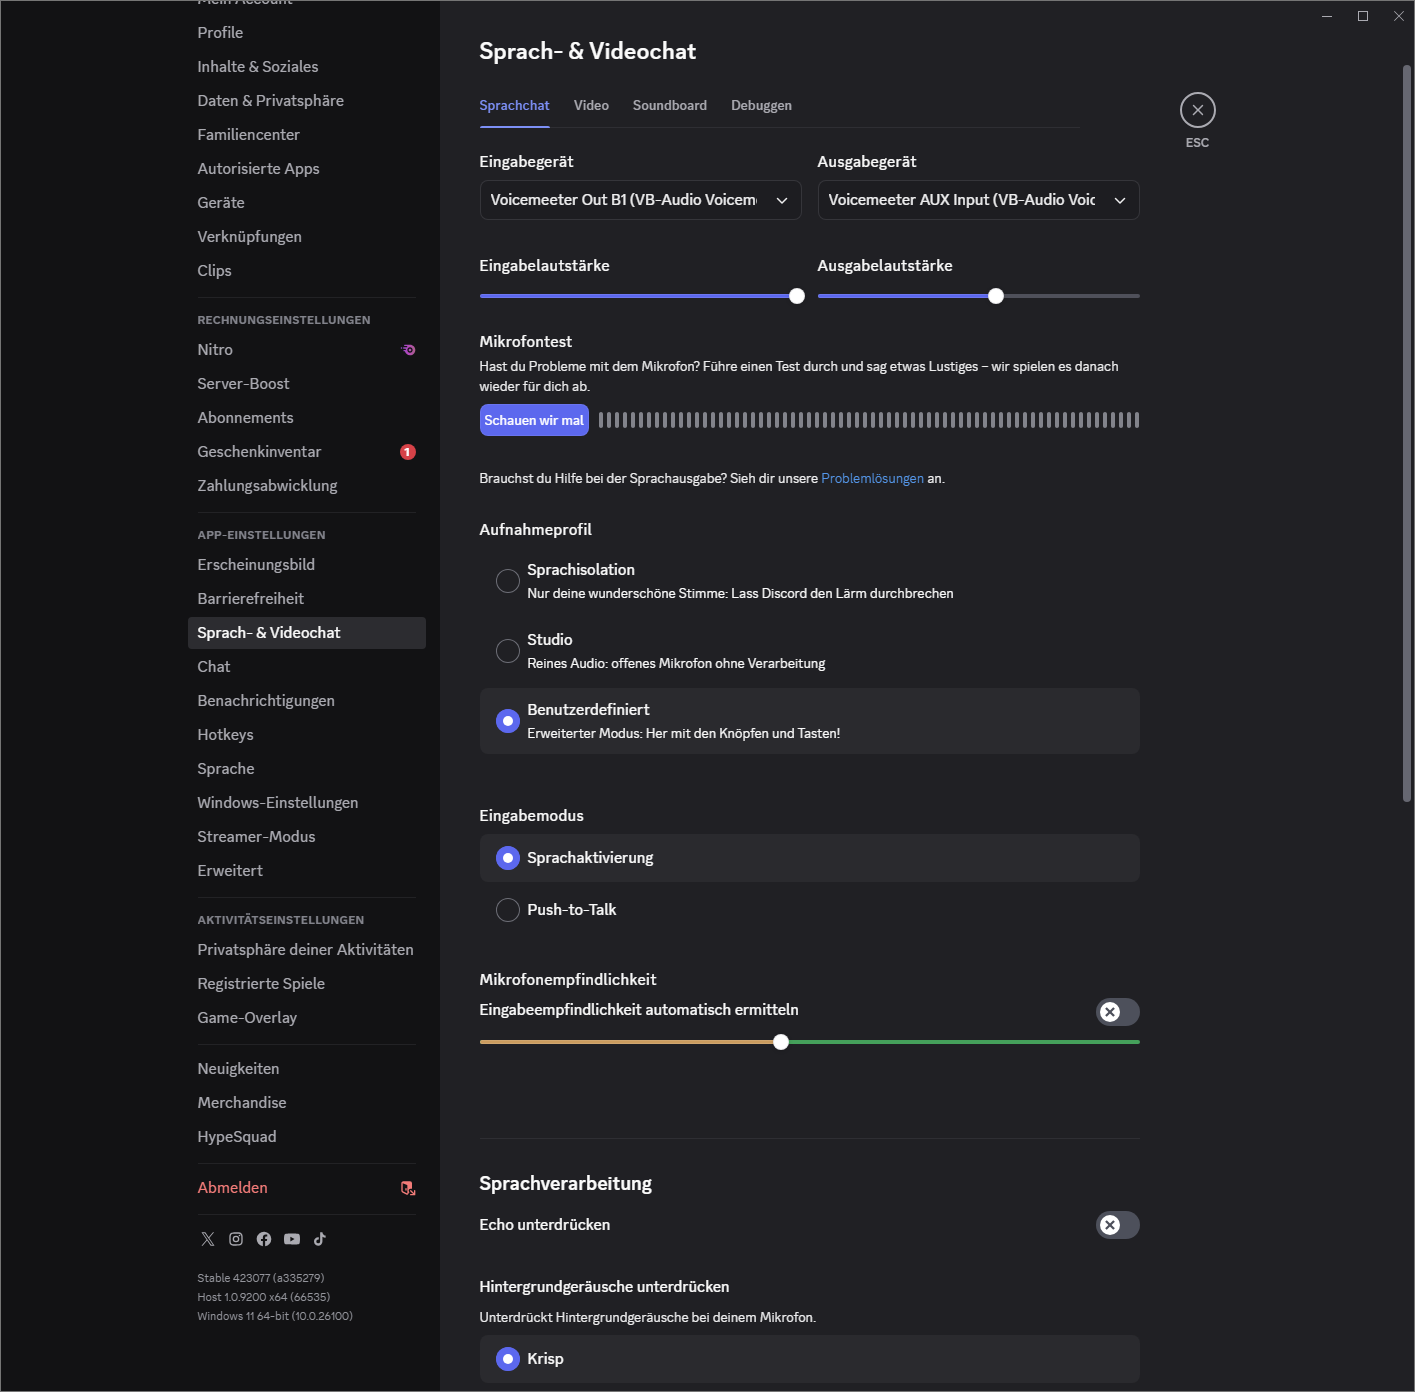Open HypeSquad settings
Viewport: 1415px width, 1392px height.
click(306, 1137)
